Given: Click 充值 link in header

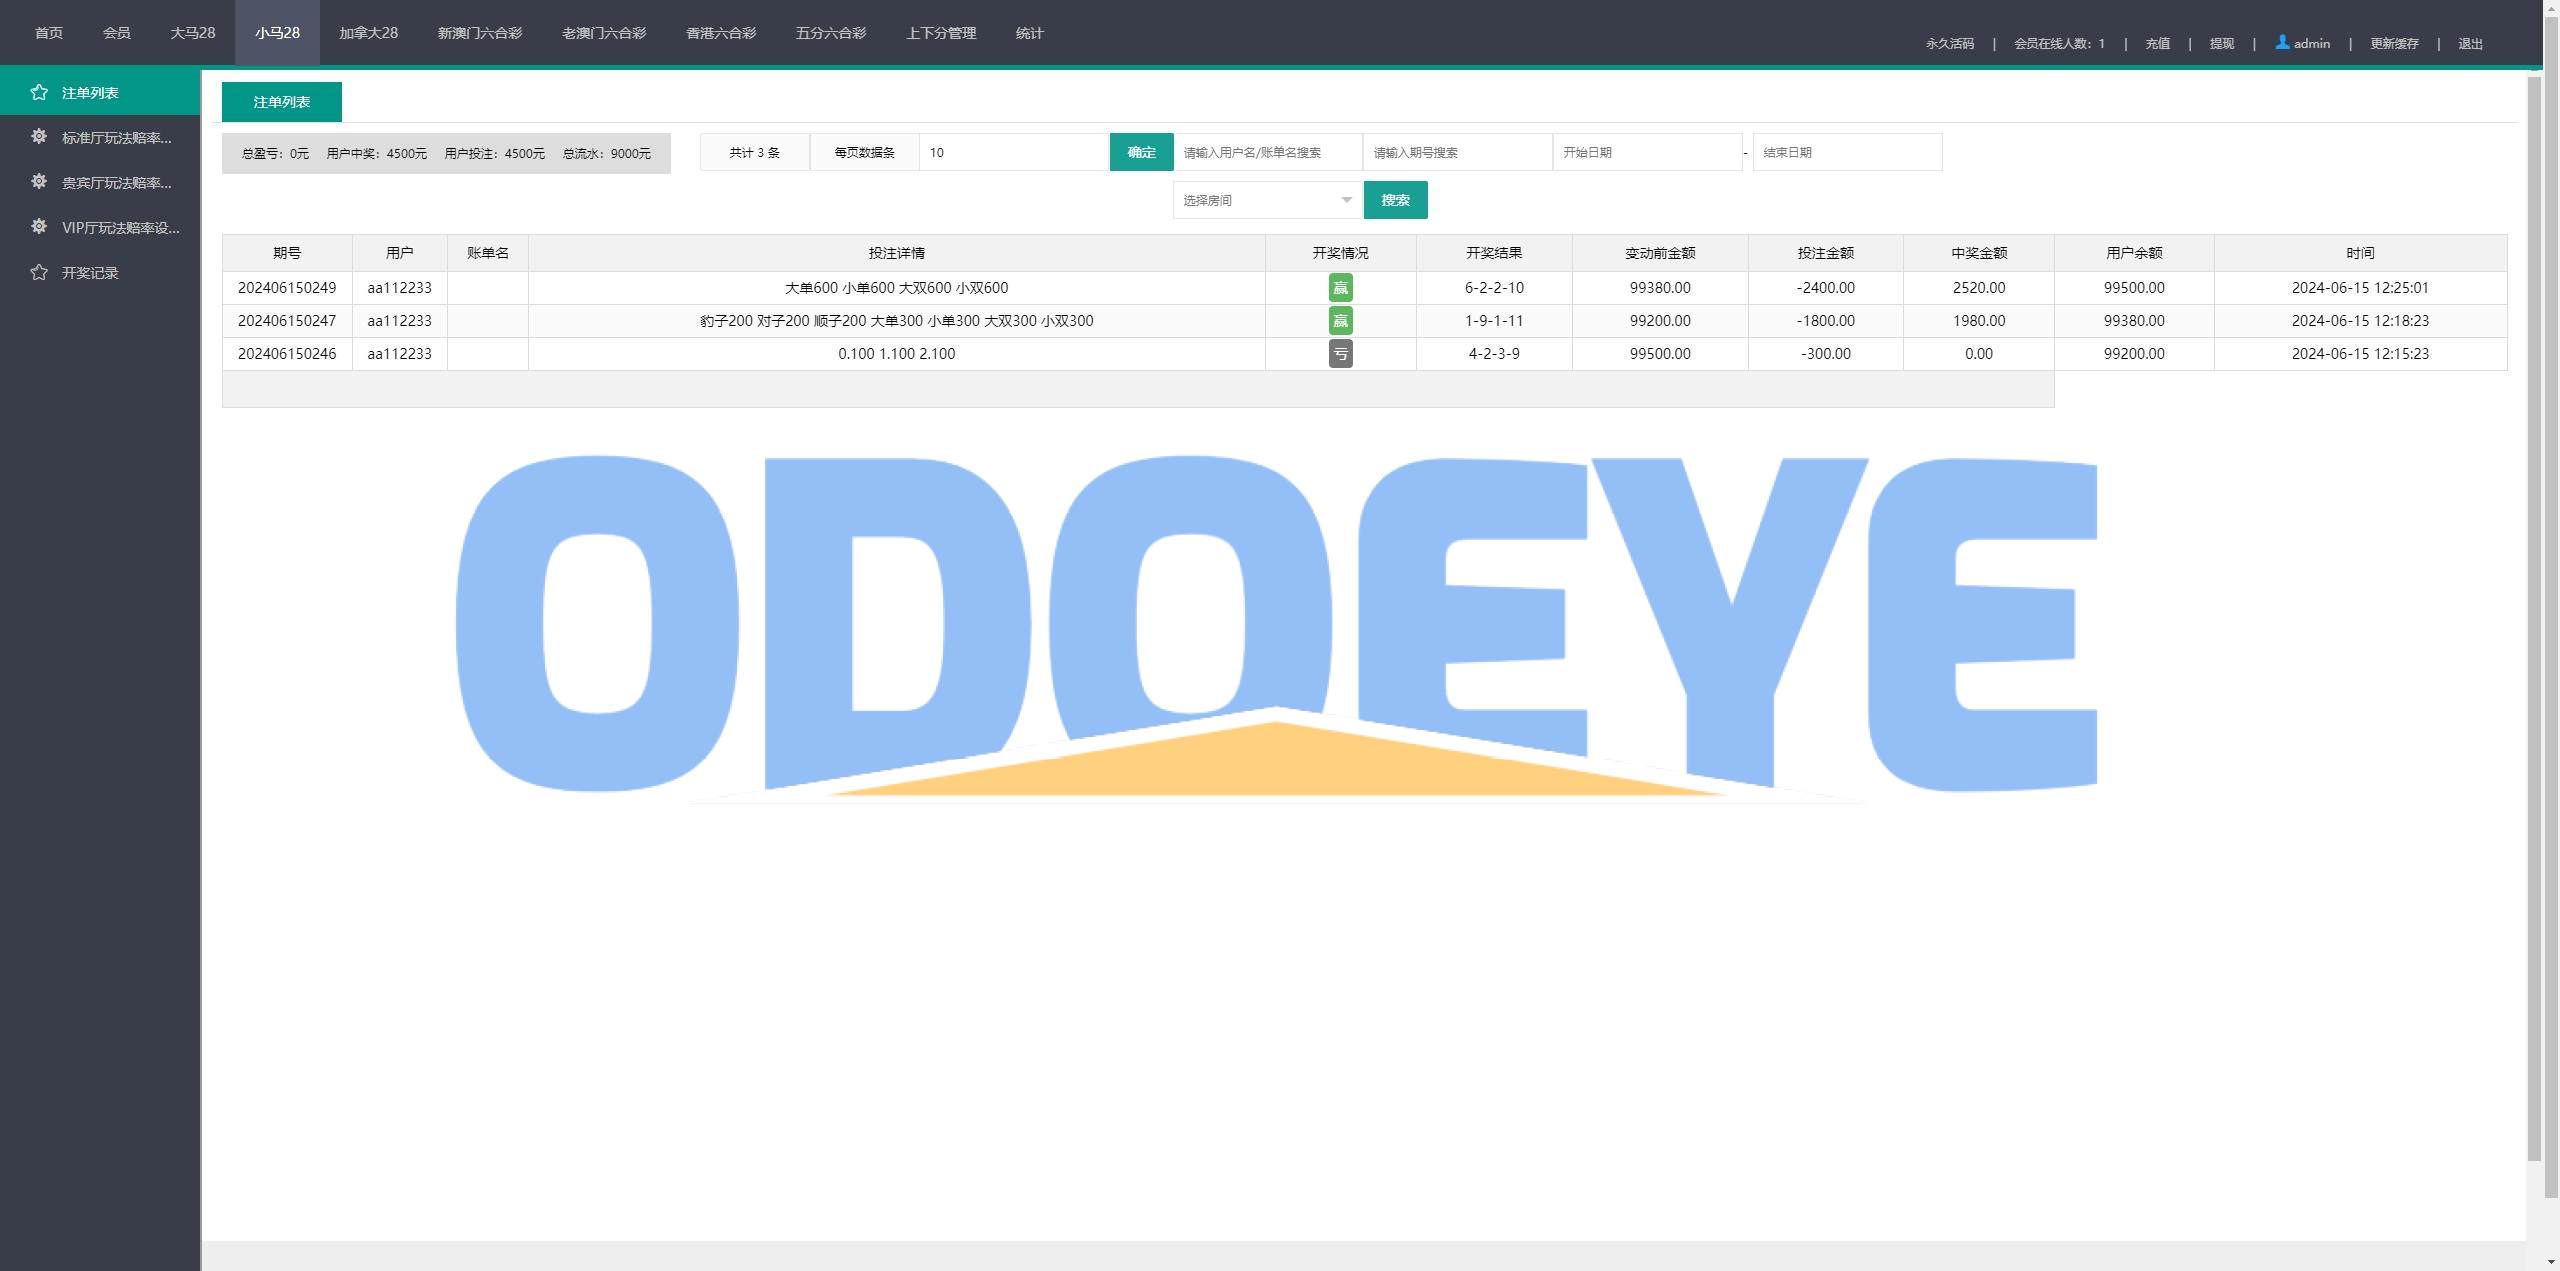Looking at the screenshot, I should [x=2157, y=43].
